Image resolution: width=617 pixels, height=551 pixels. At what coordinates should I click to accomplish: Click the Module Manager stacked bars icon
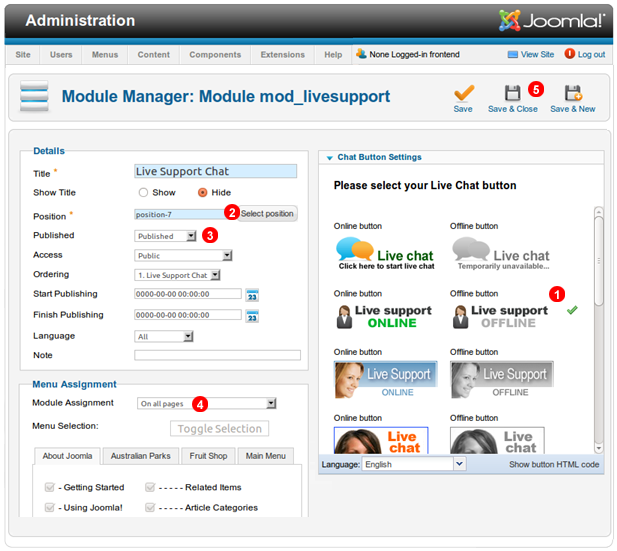34,96
